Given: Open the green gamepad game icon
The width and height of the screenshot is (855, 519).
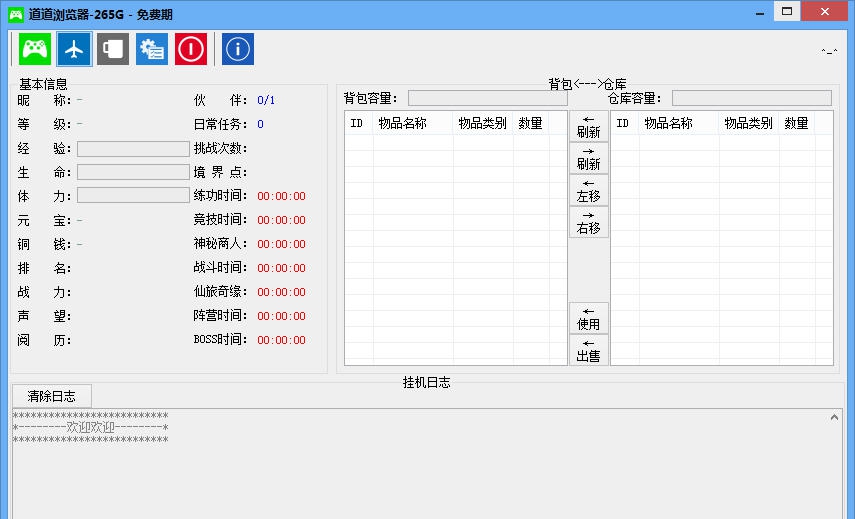Looking at the screenshot, I should [x=35, y=49].
